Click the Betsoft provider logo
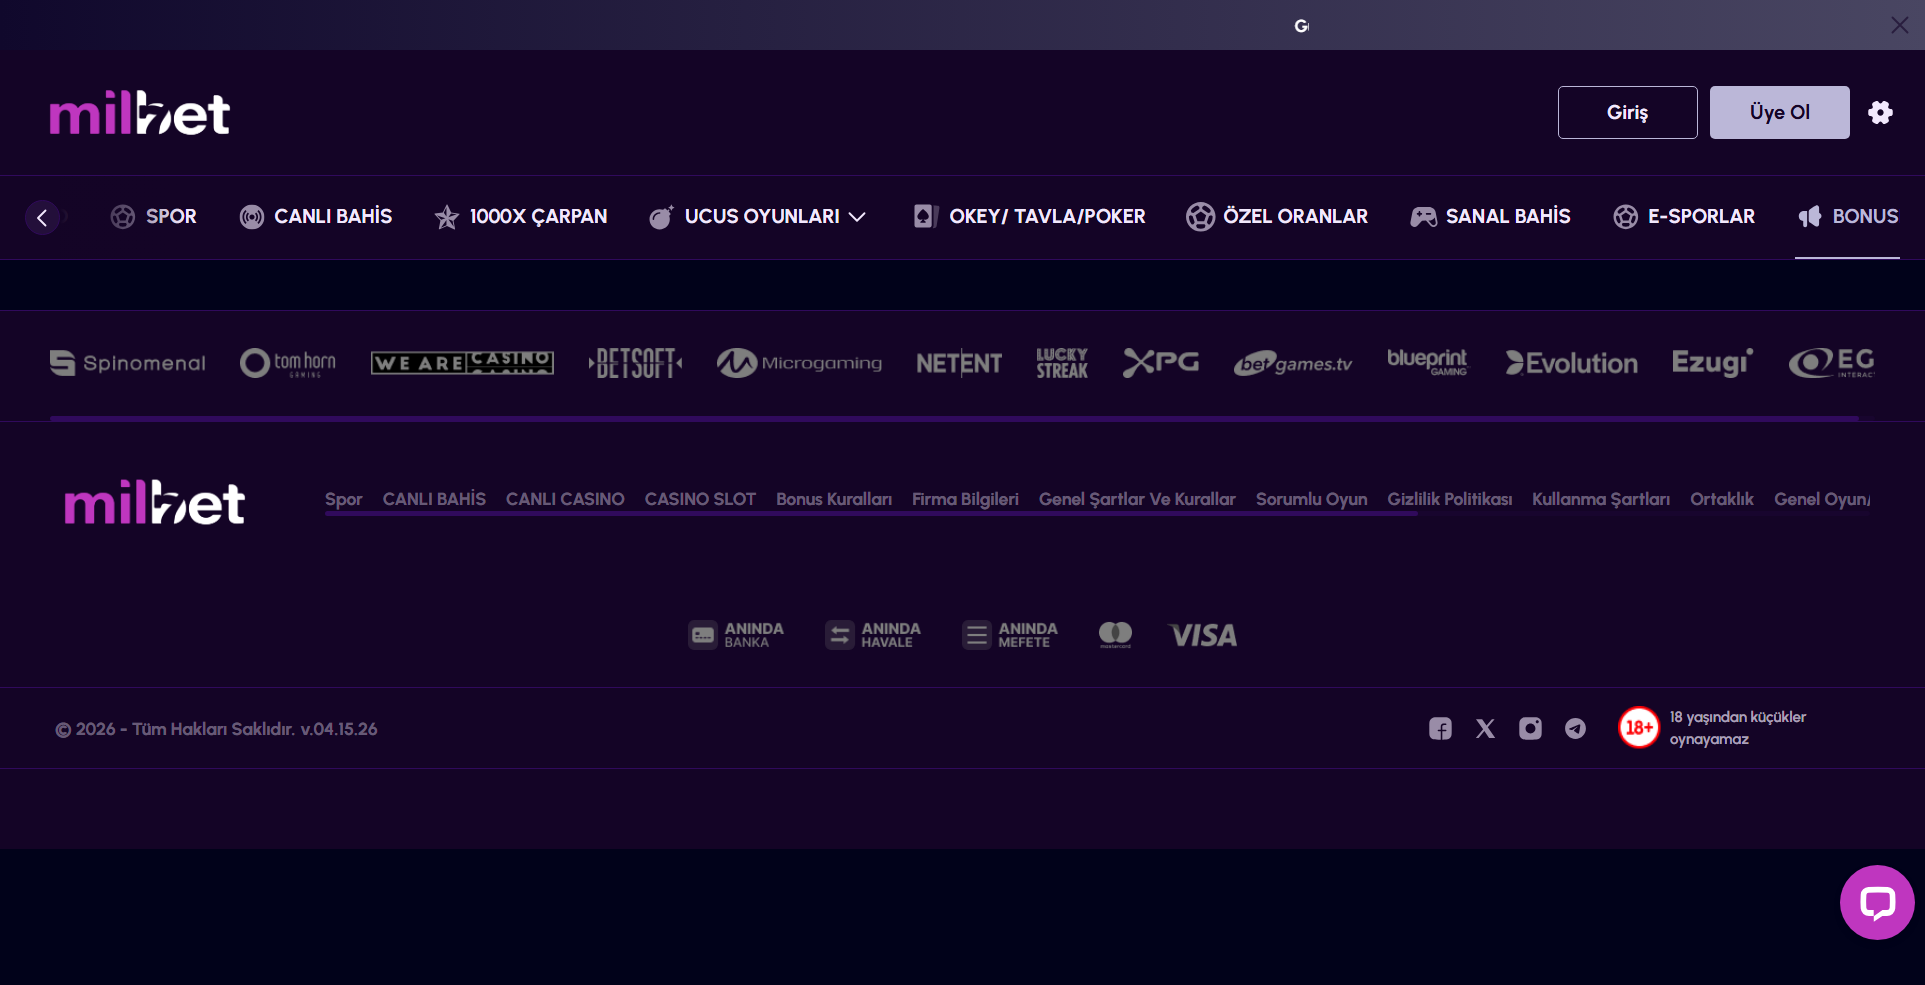The width and height of the screenshot is (1925, 985). pos(635,363)
